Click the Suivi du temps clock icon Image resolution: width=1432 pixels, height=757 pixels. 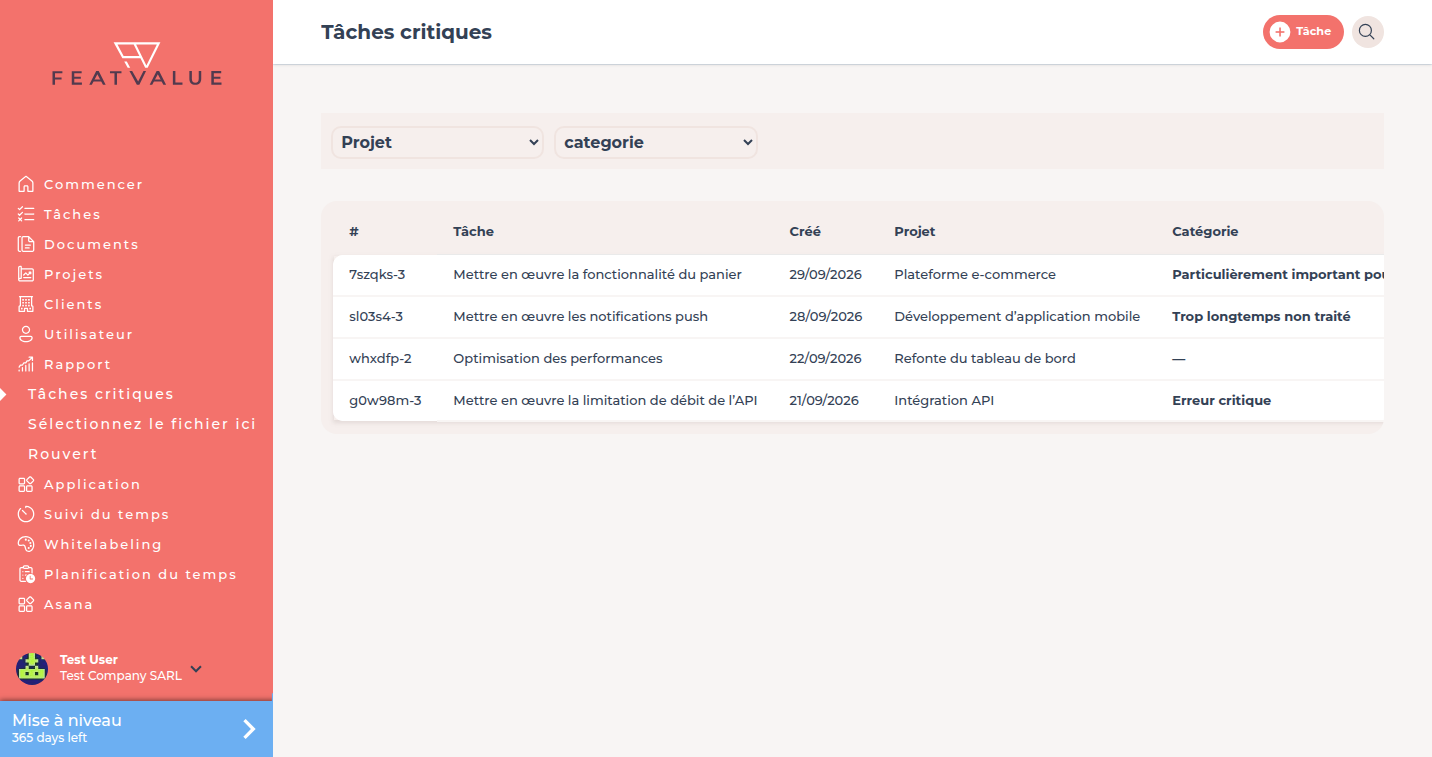pyautogui.click(x=26, y=514)
